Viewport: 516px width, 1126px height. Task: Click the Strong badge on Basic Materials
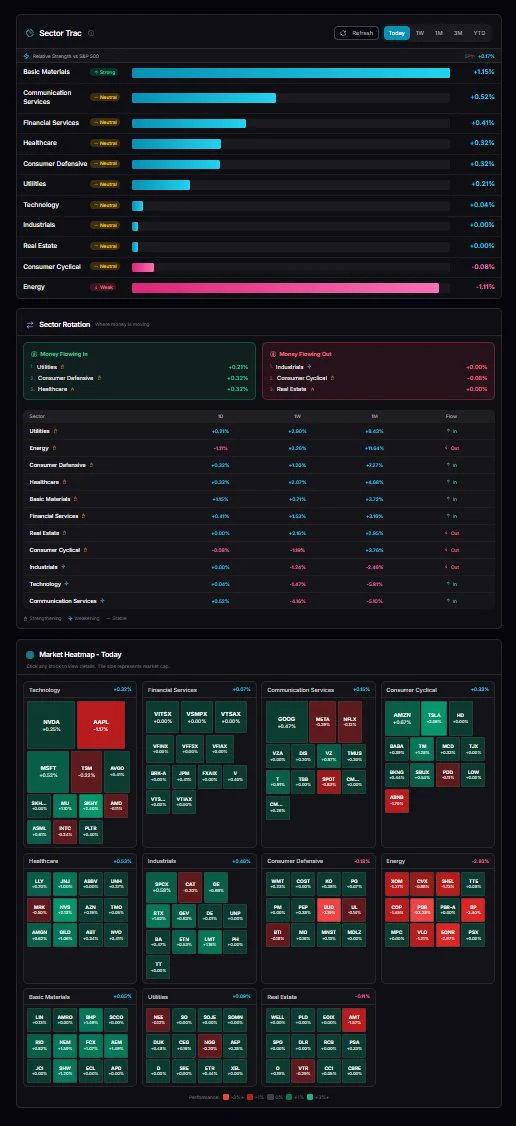[x=104, y=73]
